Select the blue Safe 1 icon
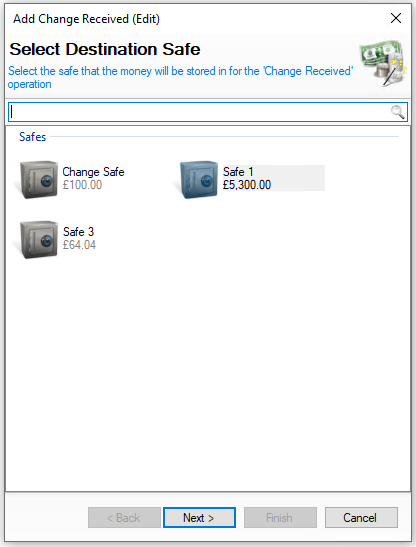The width and height of the screenshot is (416, 547). (199, 179)
